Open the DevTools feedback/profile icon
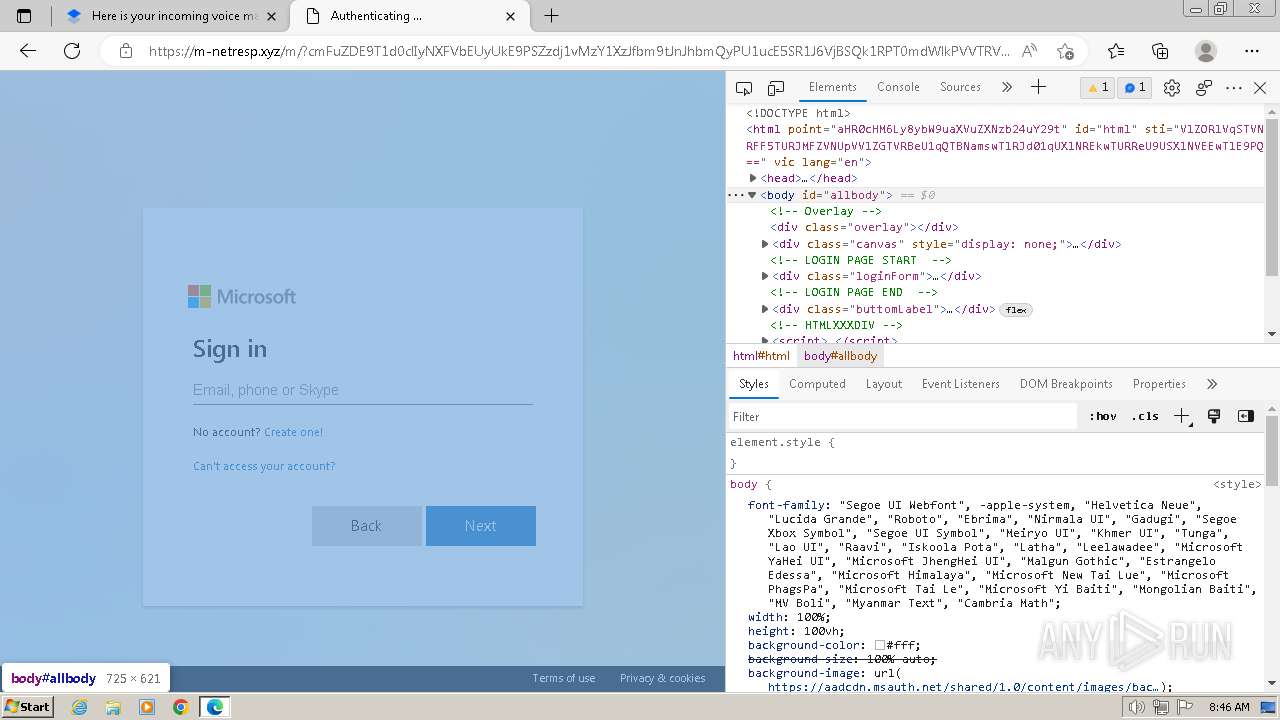Viewport: 1280px width, 720px height. (x=1204, y=88)
